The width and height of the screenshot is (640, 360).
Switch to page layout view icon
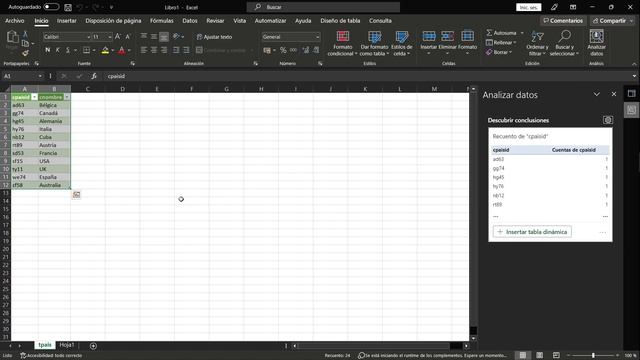point(539,356)
